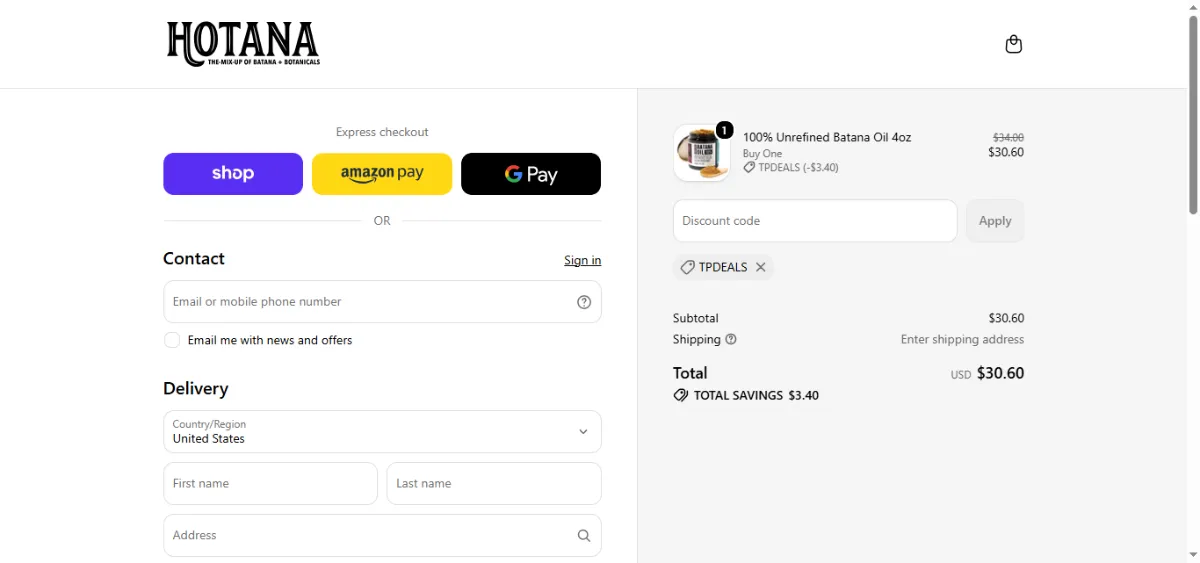
Task: Click the 'Express checkout' label
Action: 382,132
